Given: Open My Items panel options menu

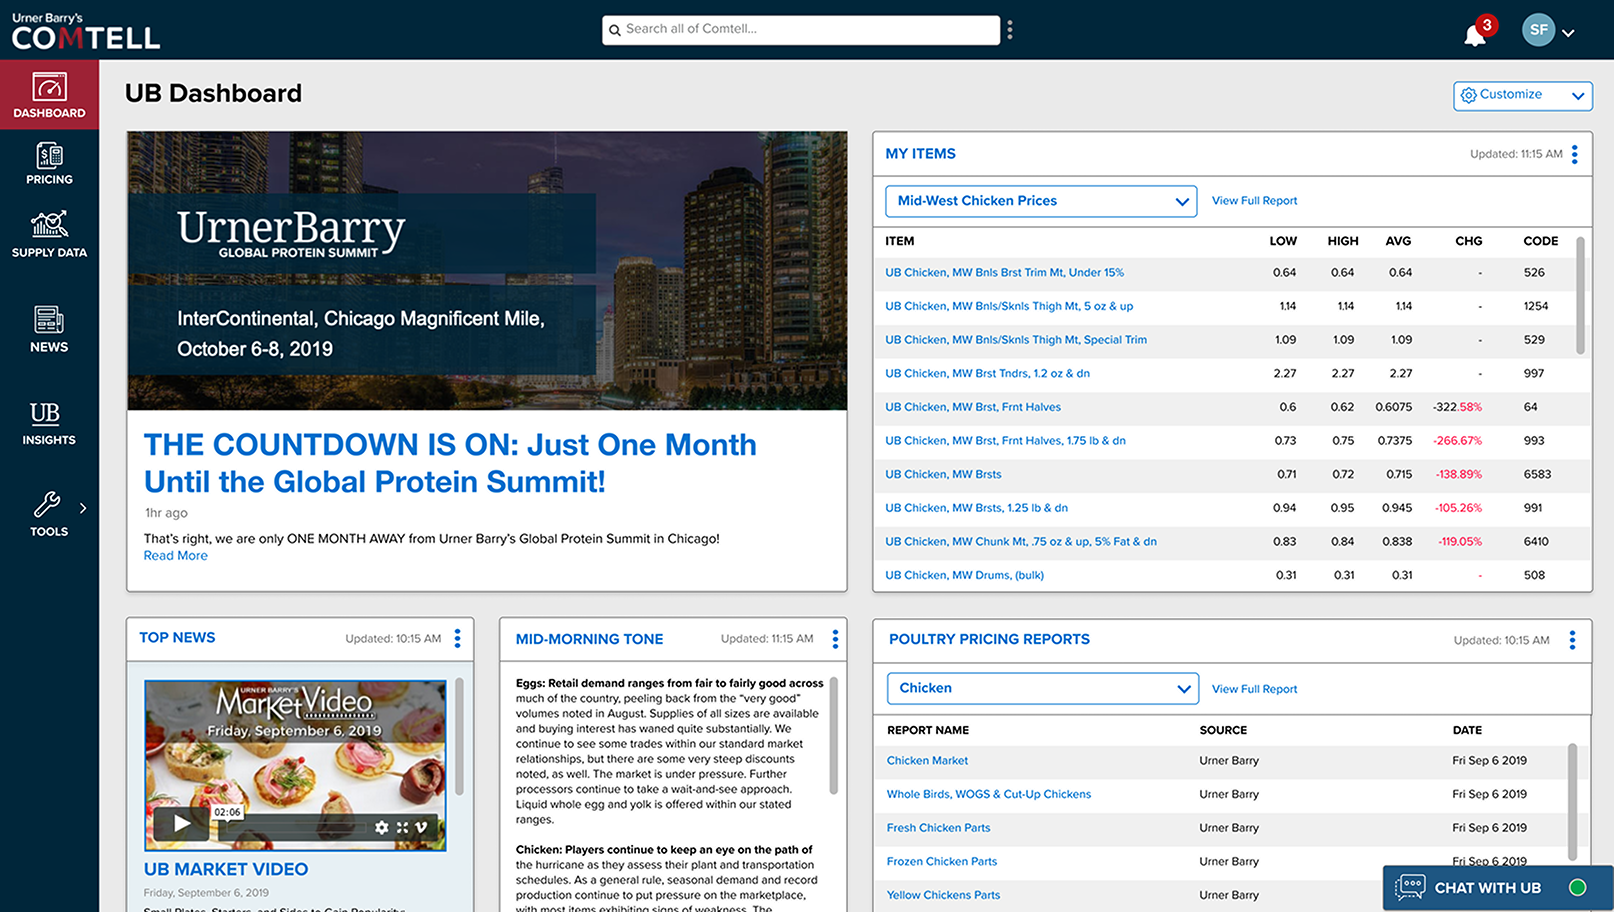Looking at the screenshot, I should [1574, 154].
